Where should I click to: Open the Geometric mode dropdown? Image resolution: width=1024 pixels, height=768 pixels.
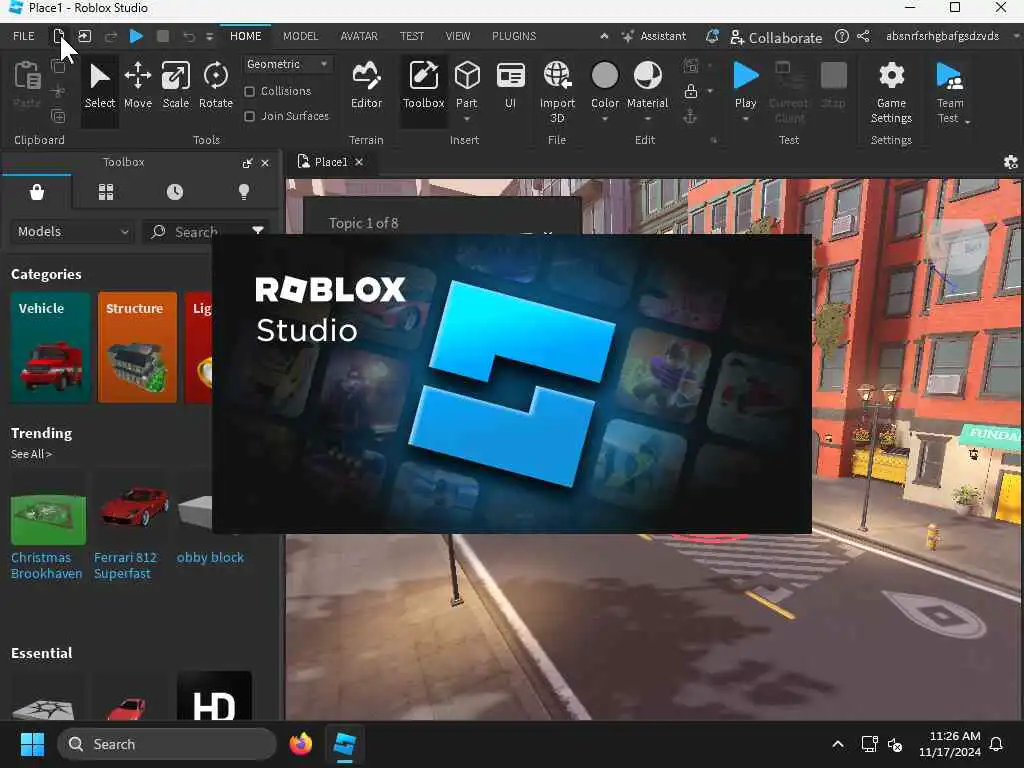tap(287, 64)
